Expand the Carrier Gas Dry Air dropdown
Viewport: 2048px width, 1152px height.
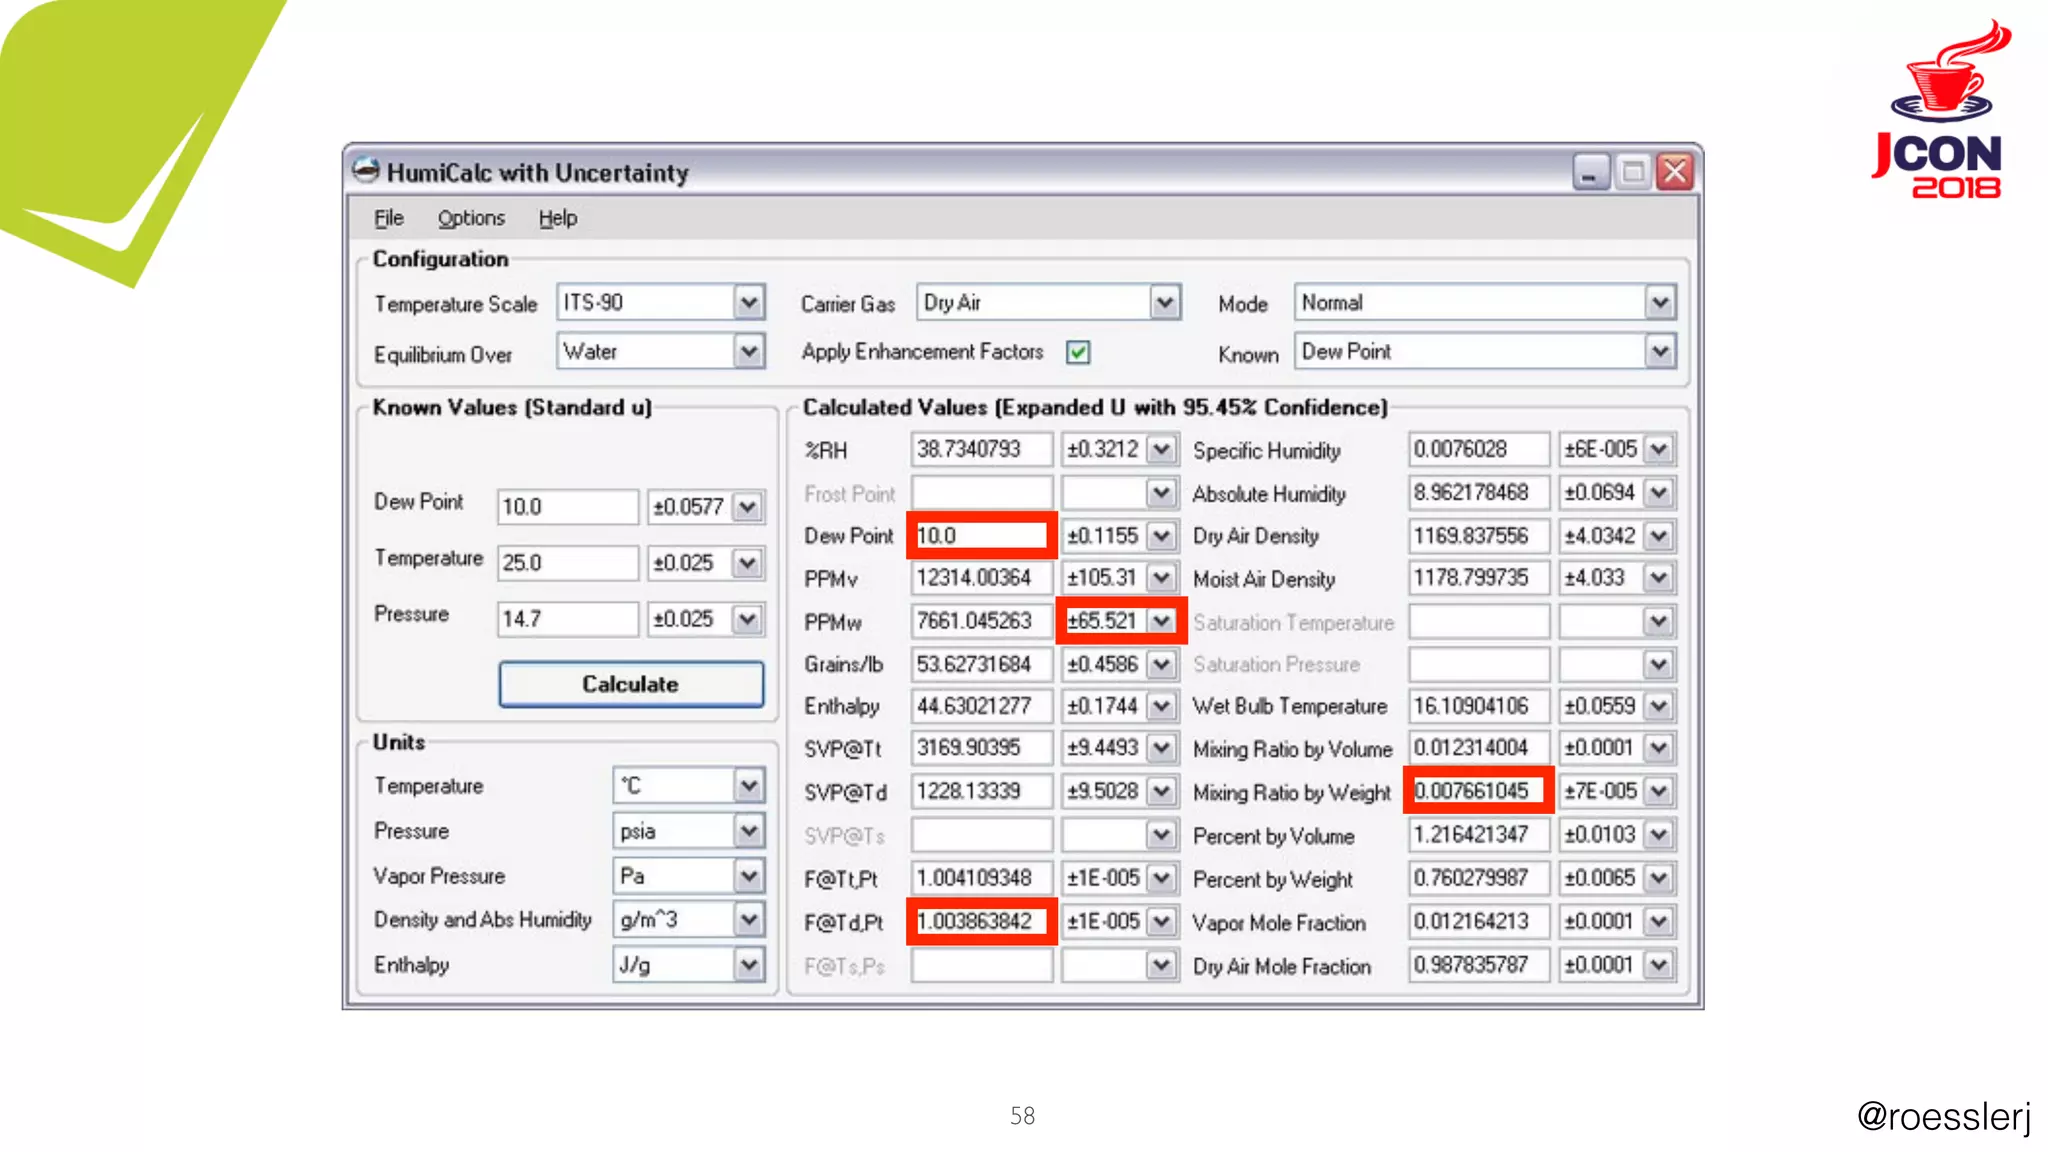[1164, 302]
